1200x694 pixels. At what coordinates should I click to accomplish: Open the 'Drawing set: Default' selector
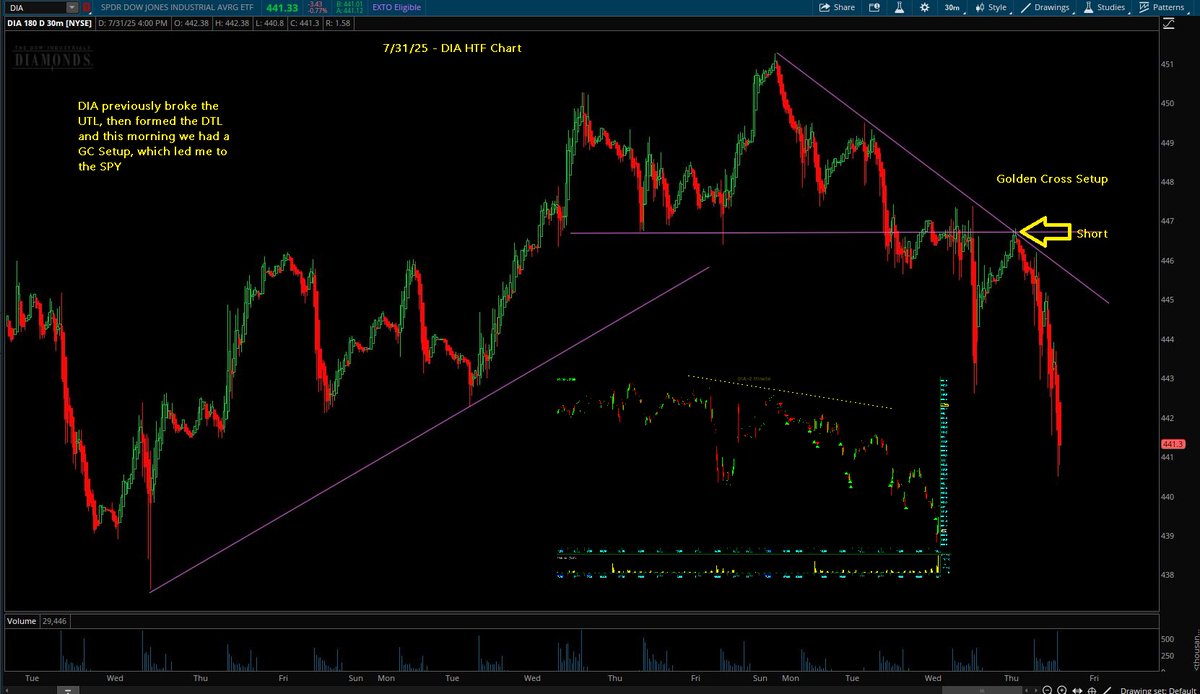click(1158, 689)
